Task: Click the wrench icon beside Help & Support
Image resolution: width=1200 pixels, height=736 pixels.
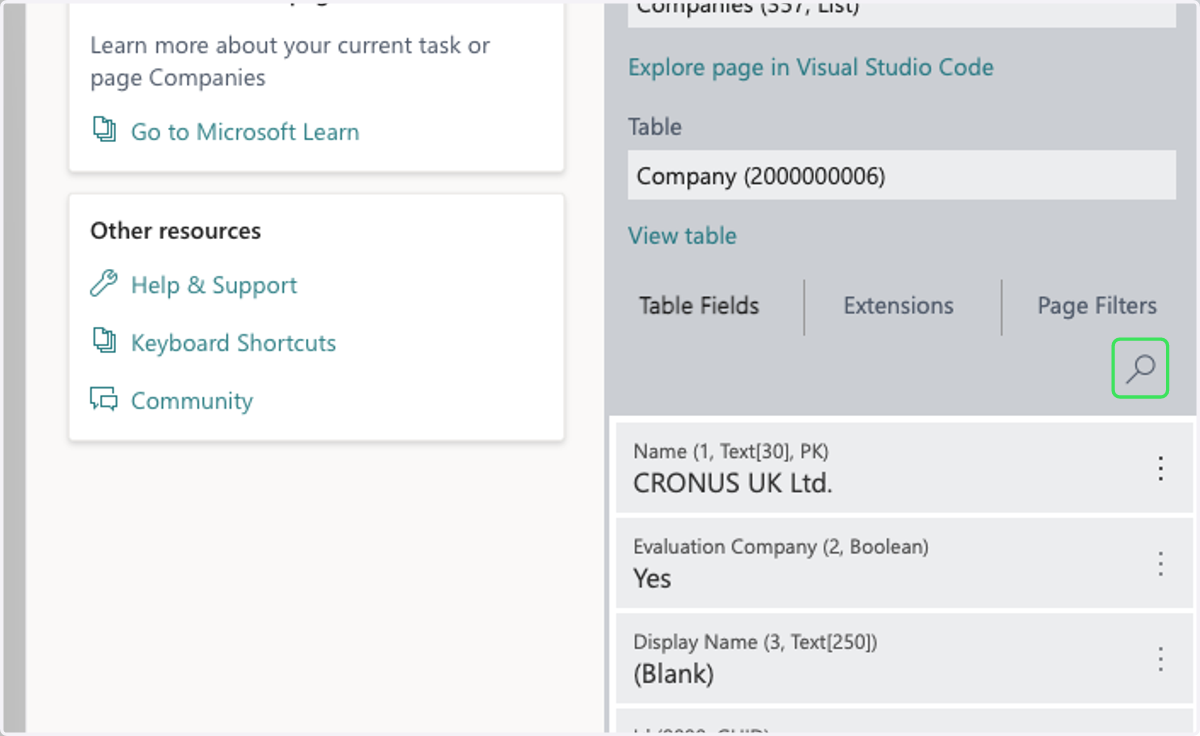Action: (104, 284)
